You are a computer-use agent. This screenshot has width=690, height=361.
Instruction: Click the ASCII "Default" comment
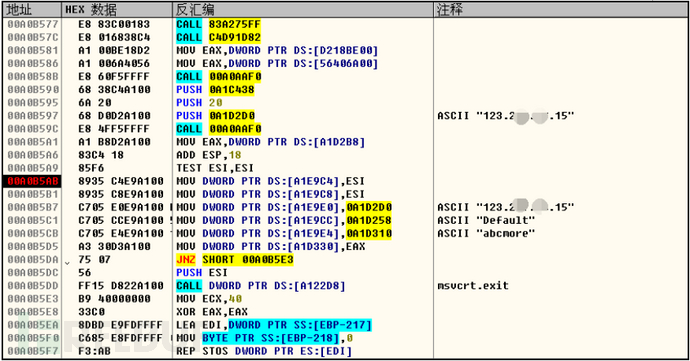(x=486, y=220)
